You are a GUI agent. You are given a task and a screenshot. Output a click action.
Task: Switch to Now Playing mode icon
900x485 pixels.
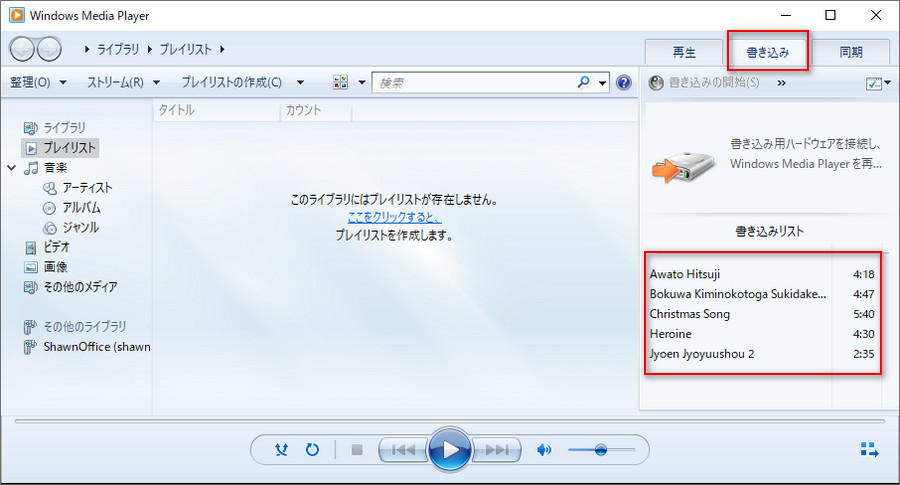click(x=869, y=450)
